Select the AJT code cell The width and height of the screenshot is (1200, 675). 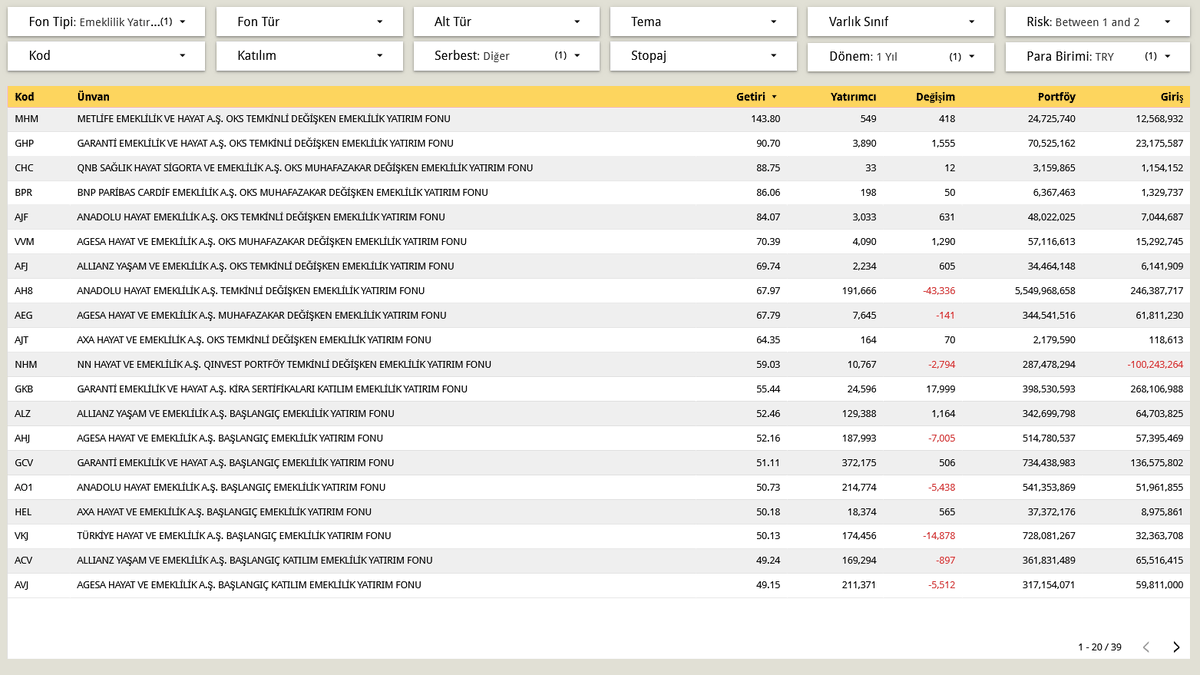pos(22,340)
